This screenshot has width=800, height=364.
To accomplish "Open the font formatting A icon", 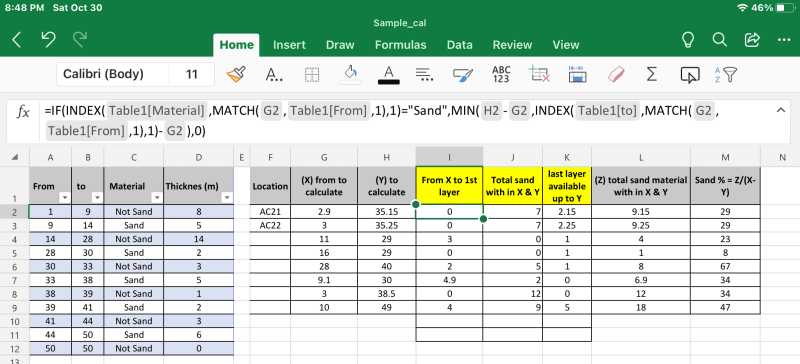I will [274, 75].
